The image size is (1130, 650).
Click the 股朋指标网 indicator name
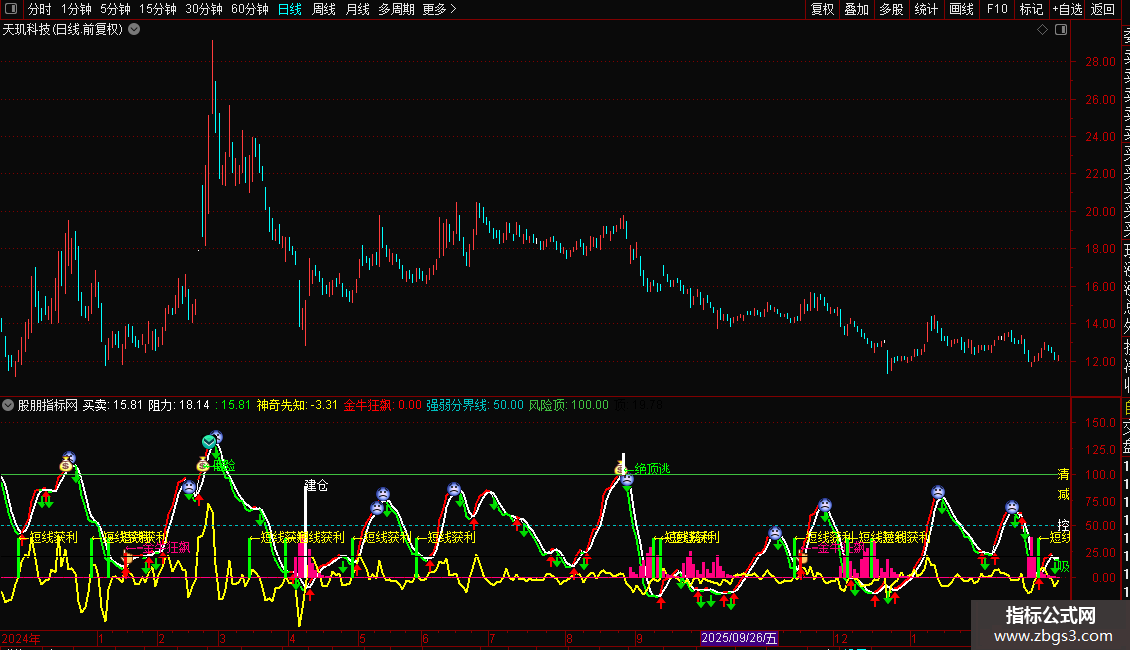48,405
